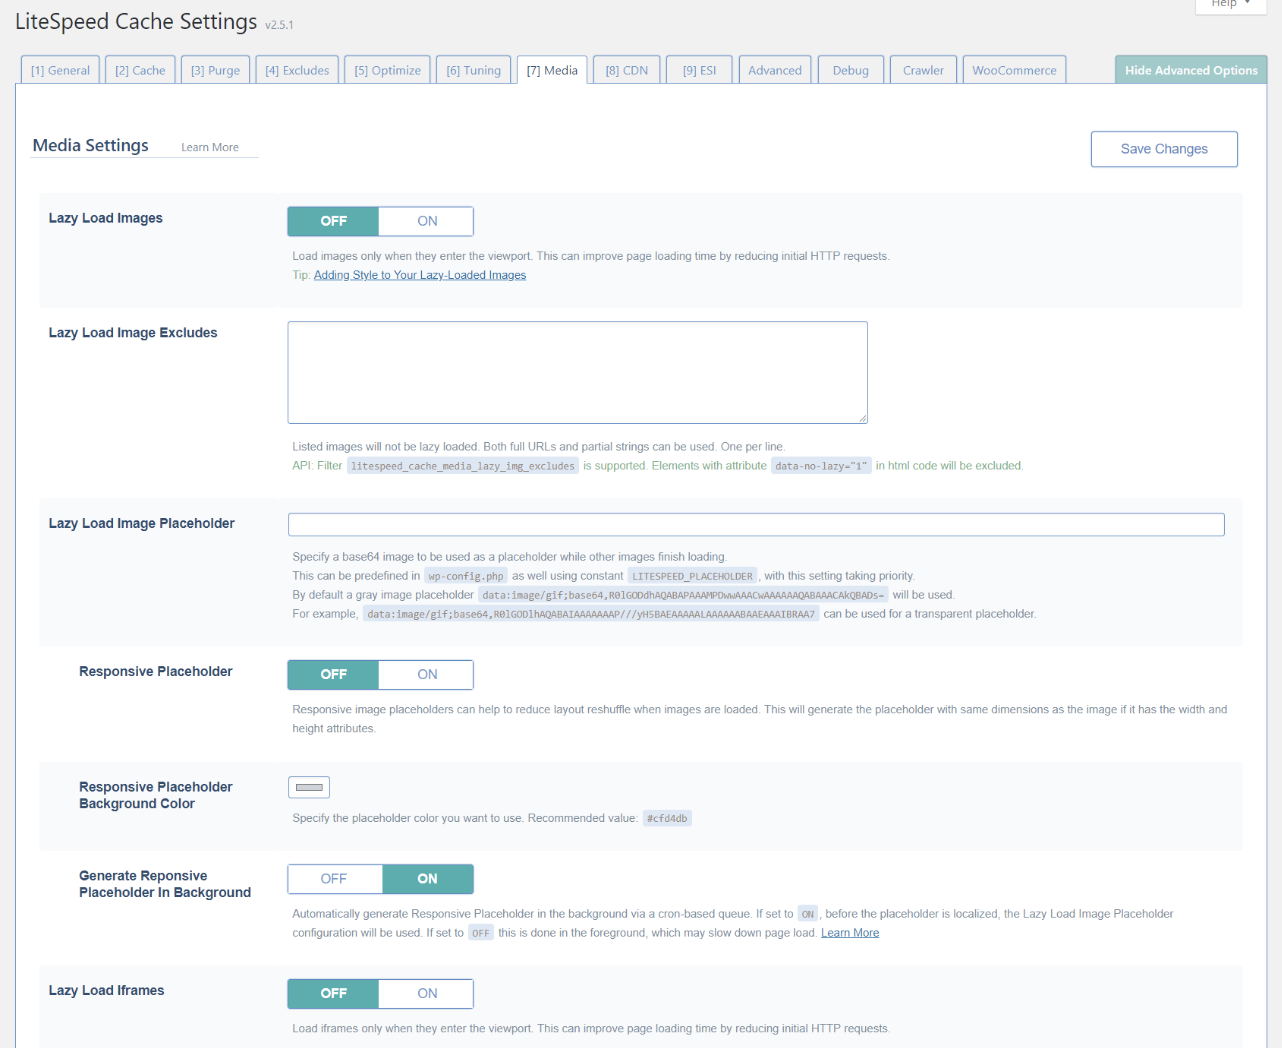The width and height of the screenshot is (1282, 1048).
Task: Open the [9] ESI tab
Action: 699,70
